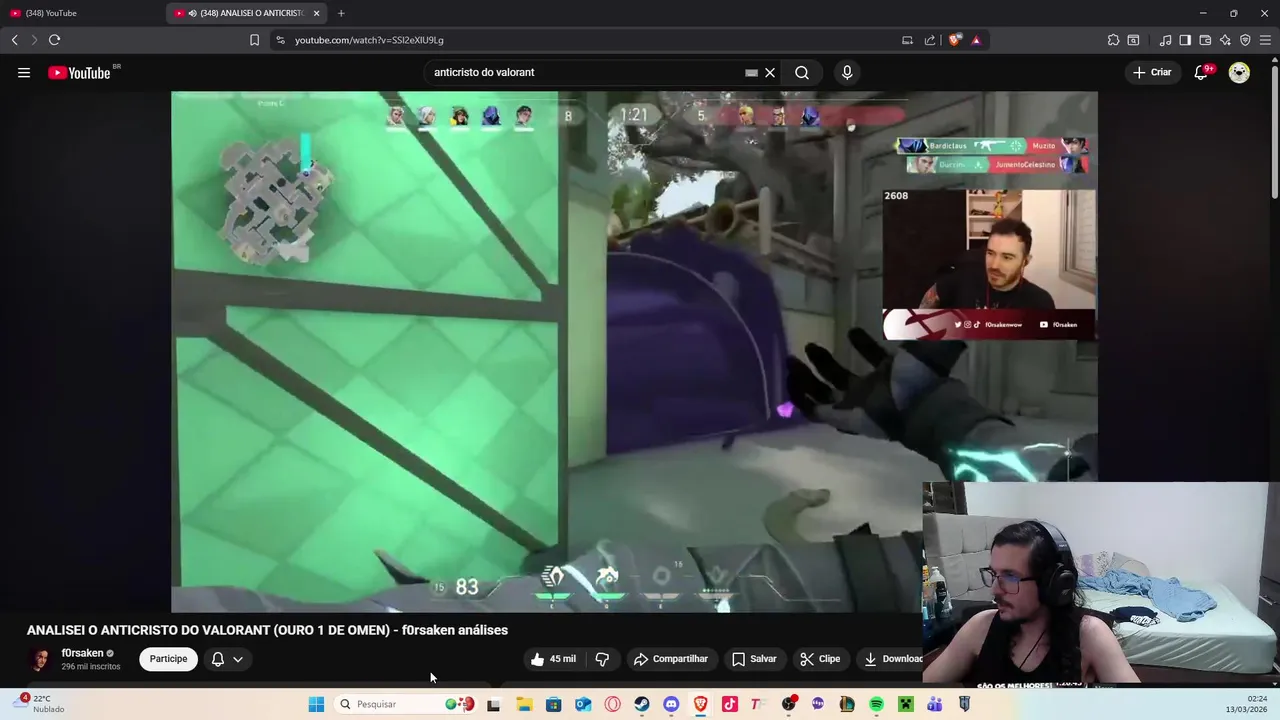Go forward in browser history

pos(33,40)
